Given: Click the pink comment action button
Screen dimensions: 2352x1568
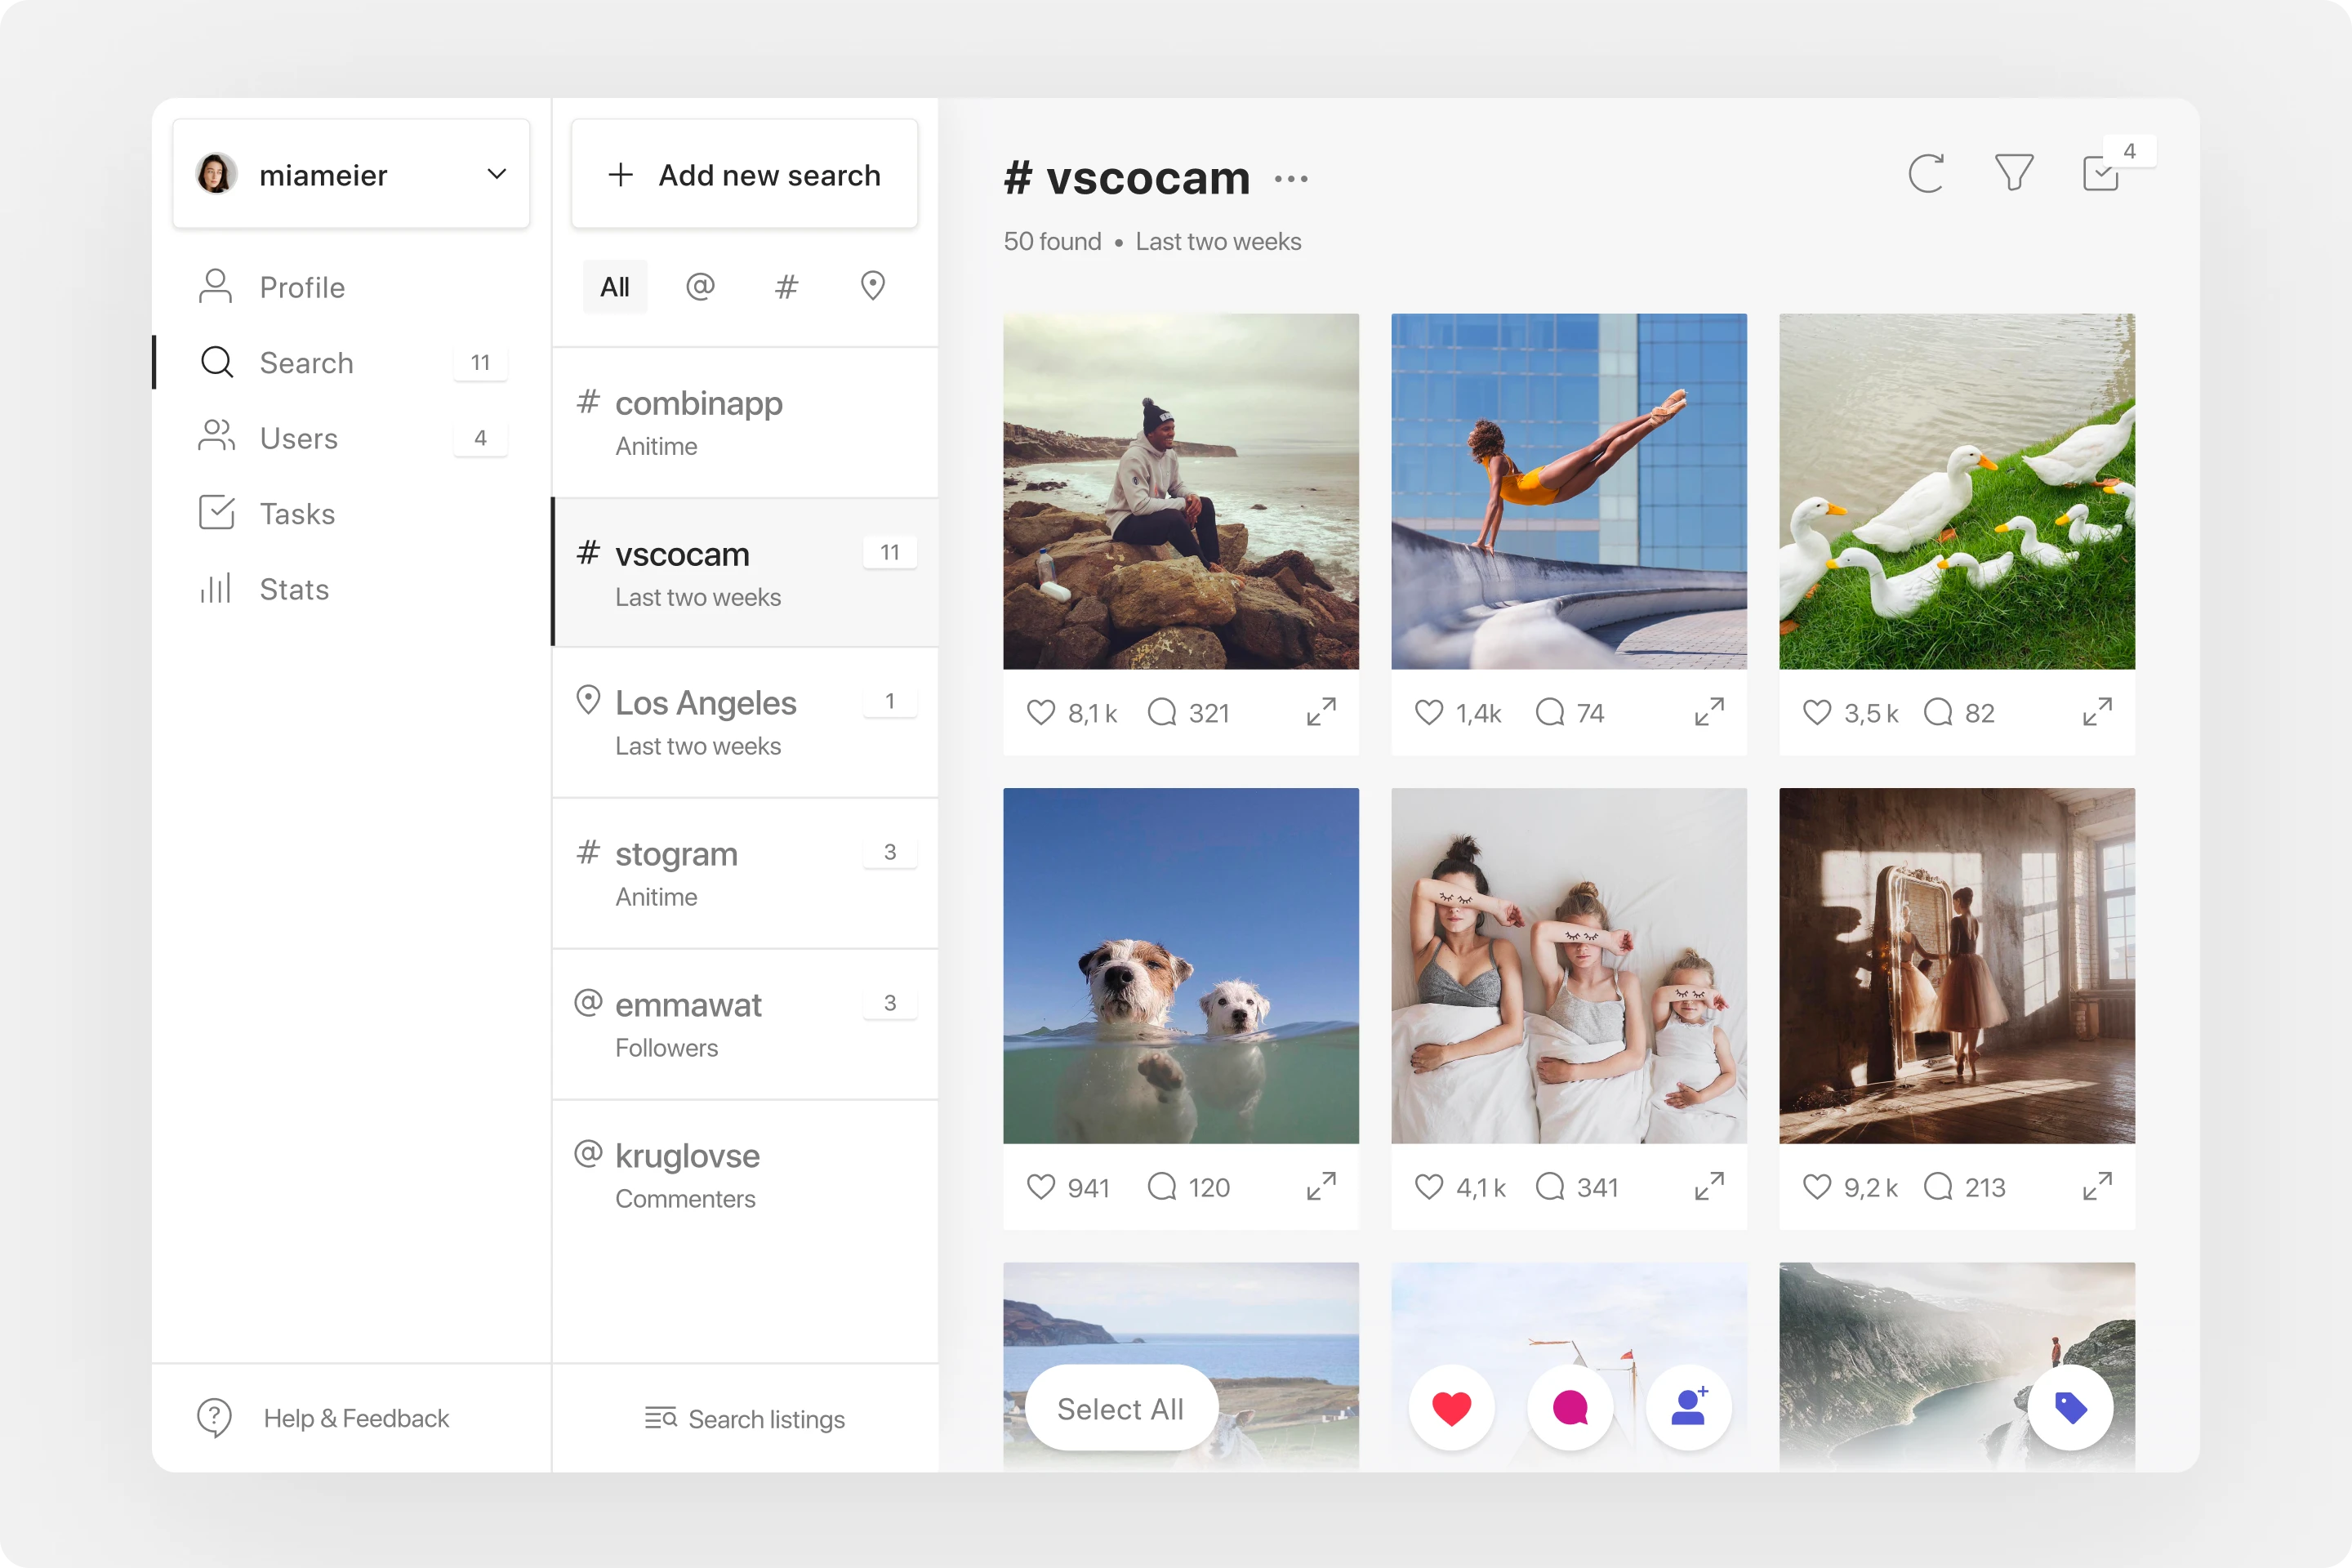Looking at the screenshot, I should (1570, 1408).
